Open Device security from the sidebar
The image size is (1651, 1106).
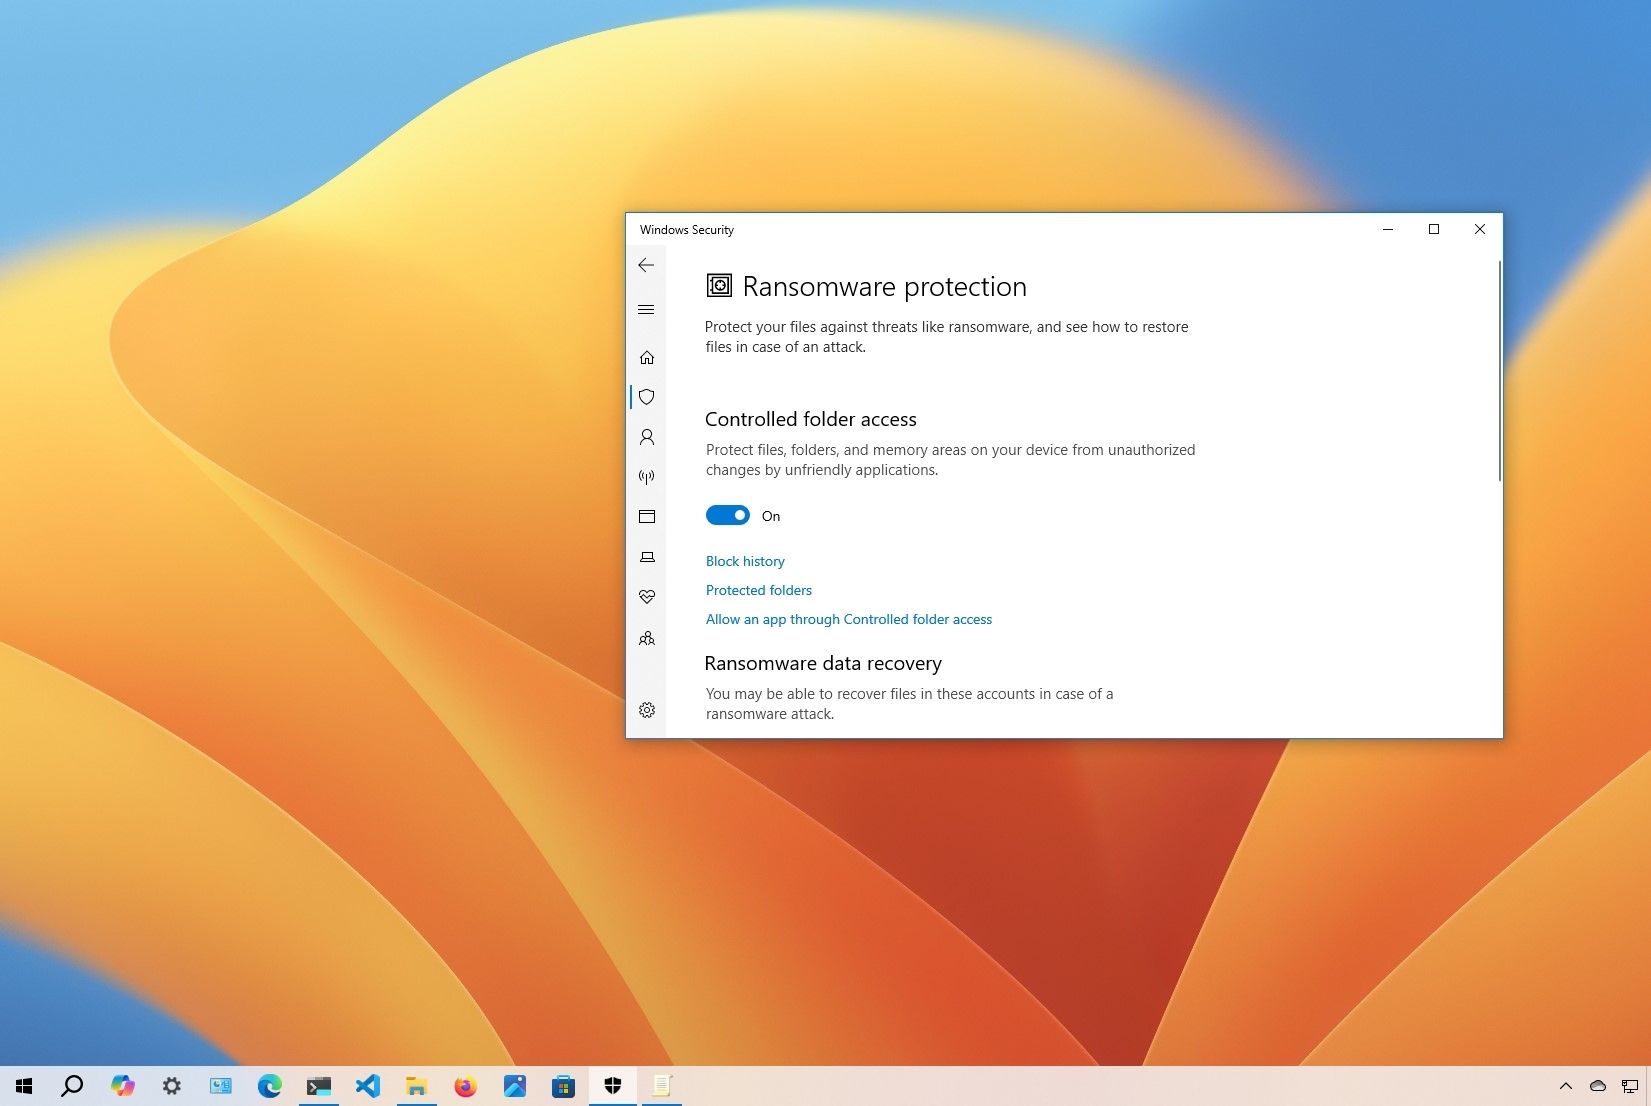[647, 557]
